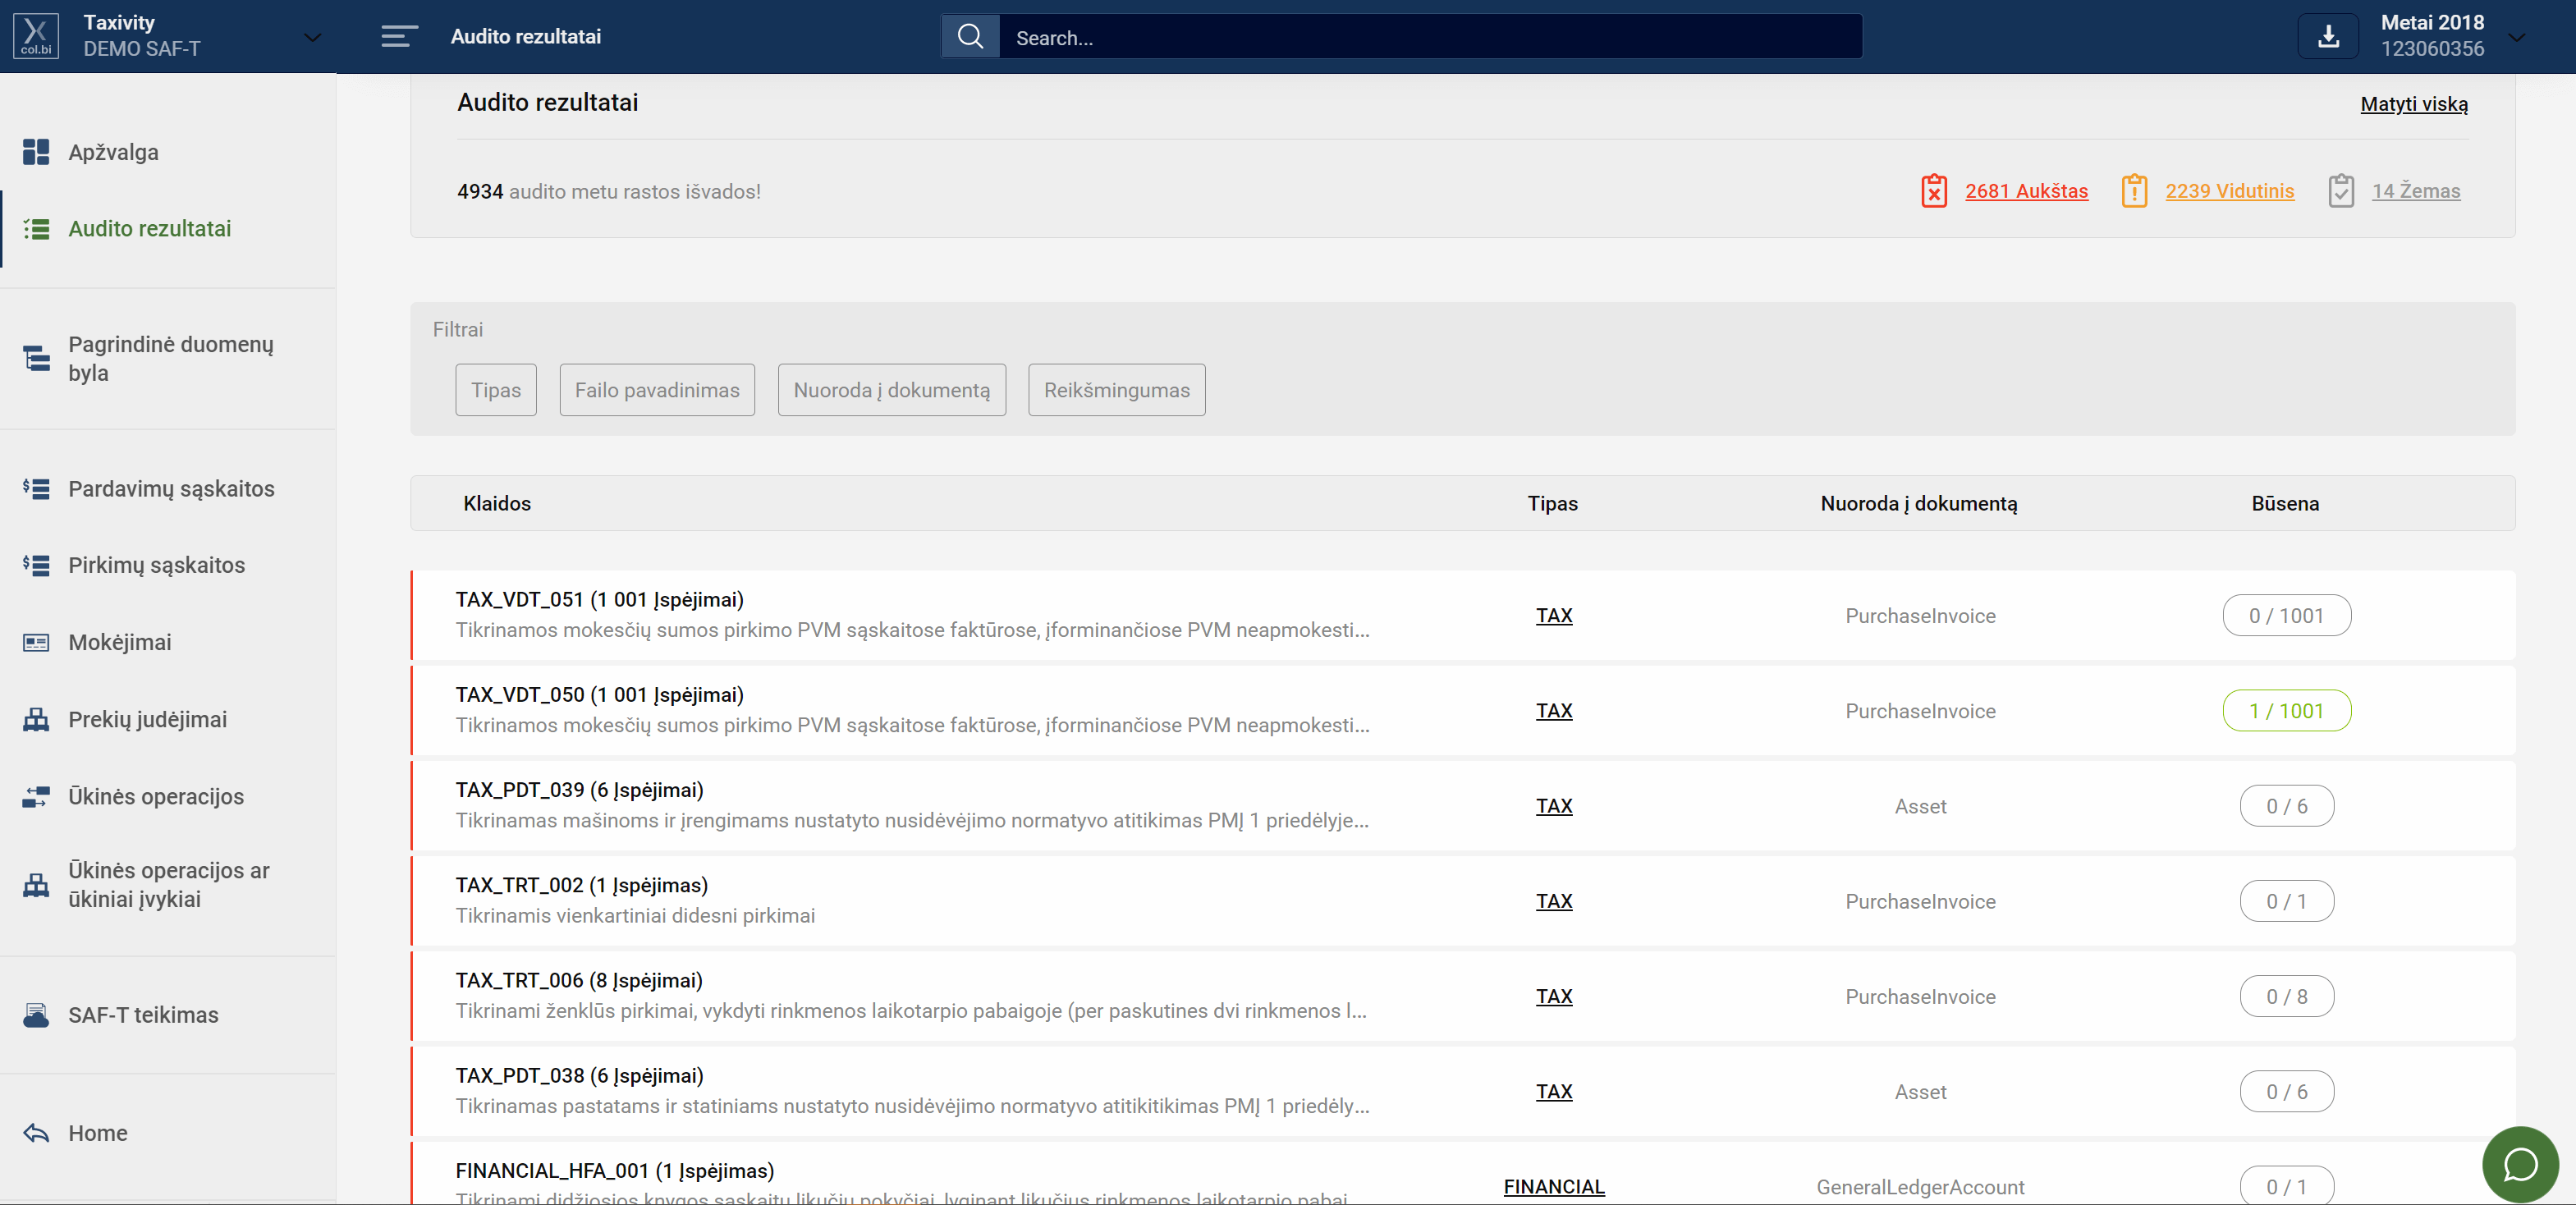The height and width of the screenshot is (1205, 2576).
Task: Click the 2681 Aukštas link
Action: tap(2026, 191)
